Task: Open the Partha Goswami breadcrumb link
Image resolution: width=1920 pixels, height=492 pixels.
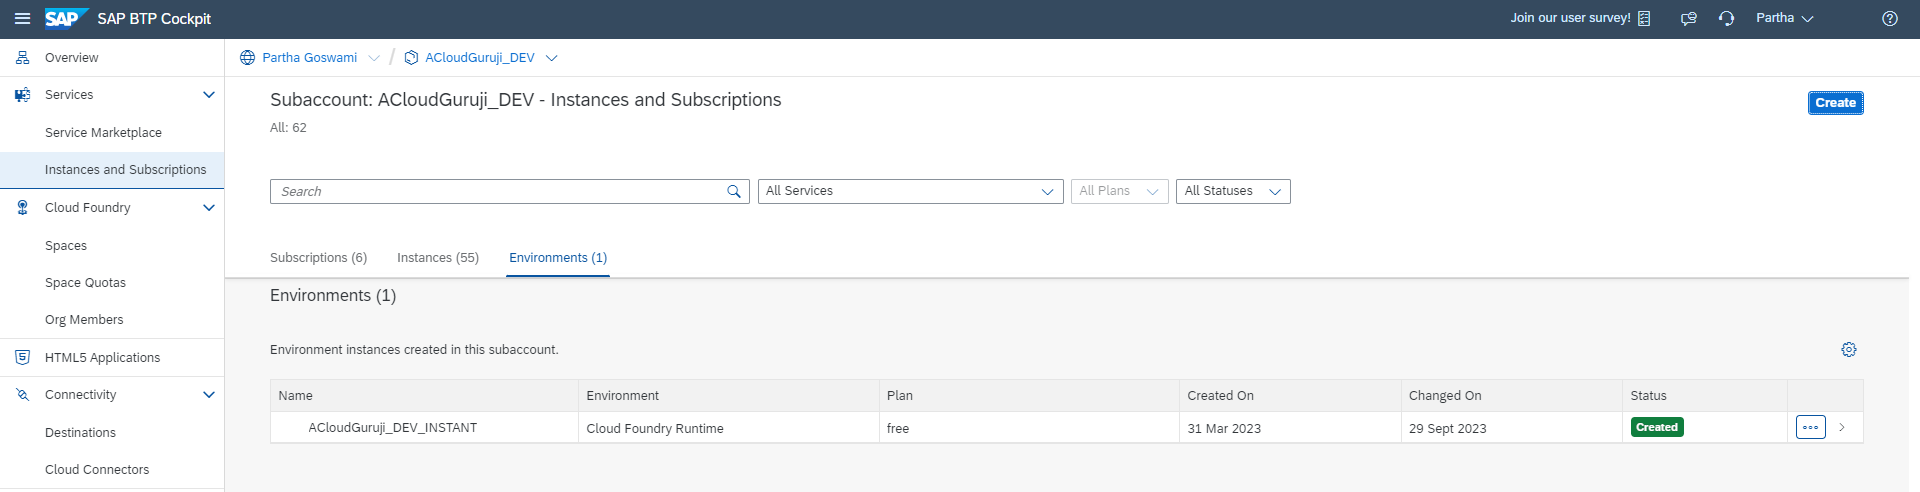Action: click(x=309, y=58)
